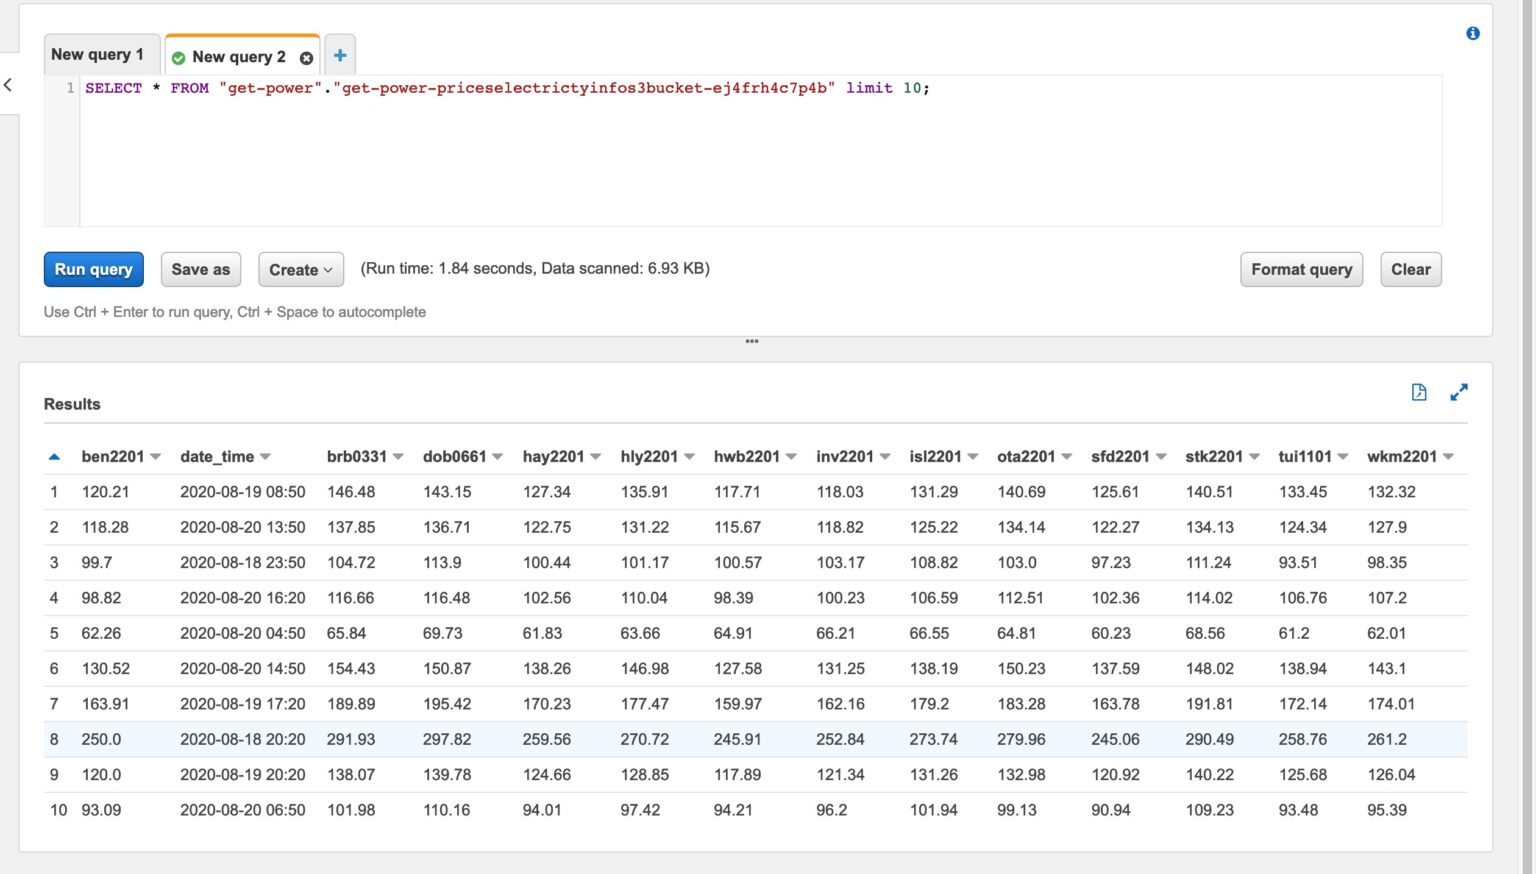Click the run time and data scanned text
The image size is (1536, 874).
click(x=535, y=268)
